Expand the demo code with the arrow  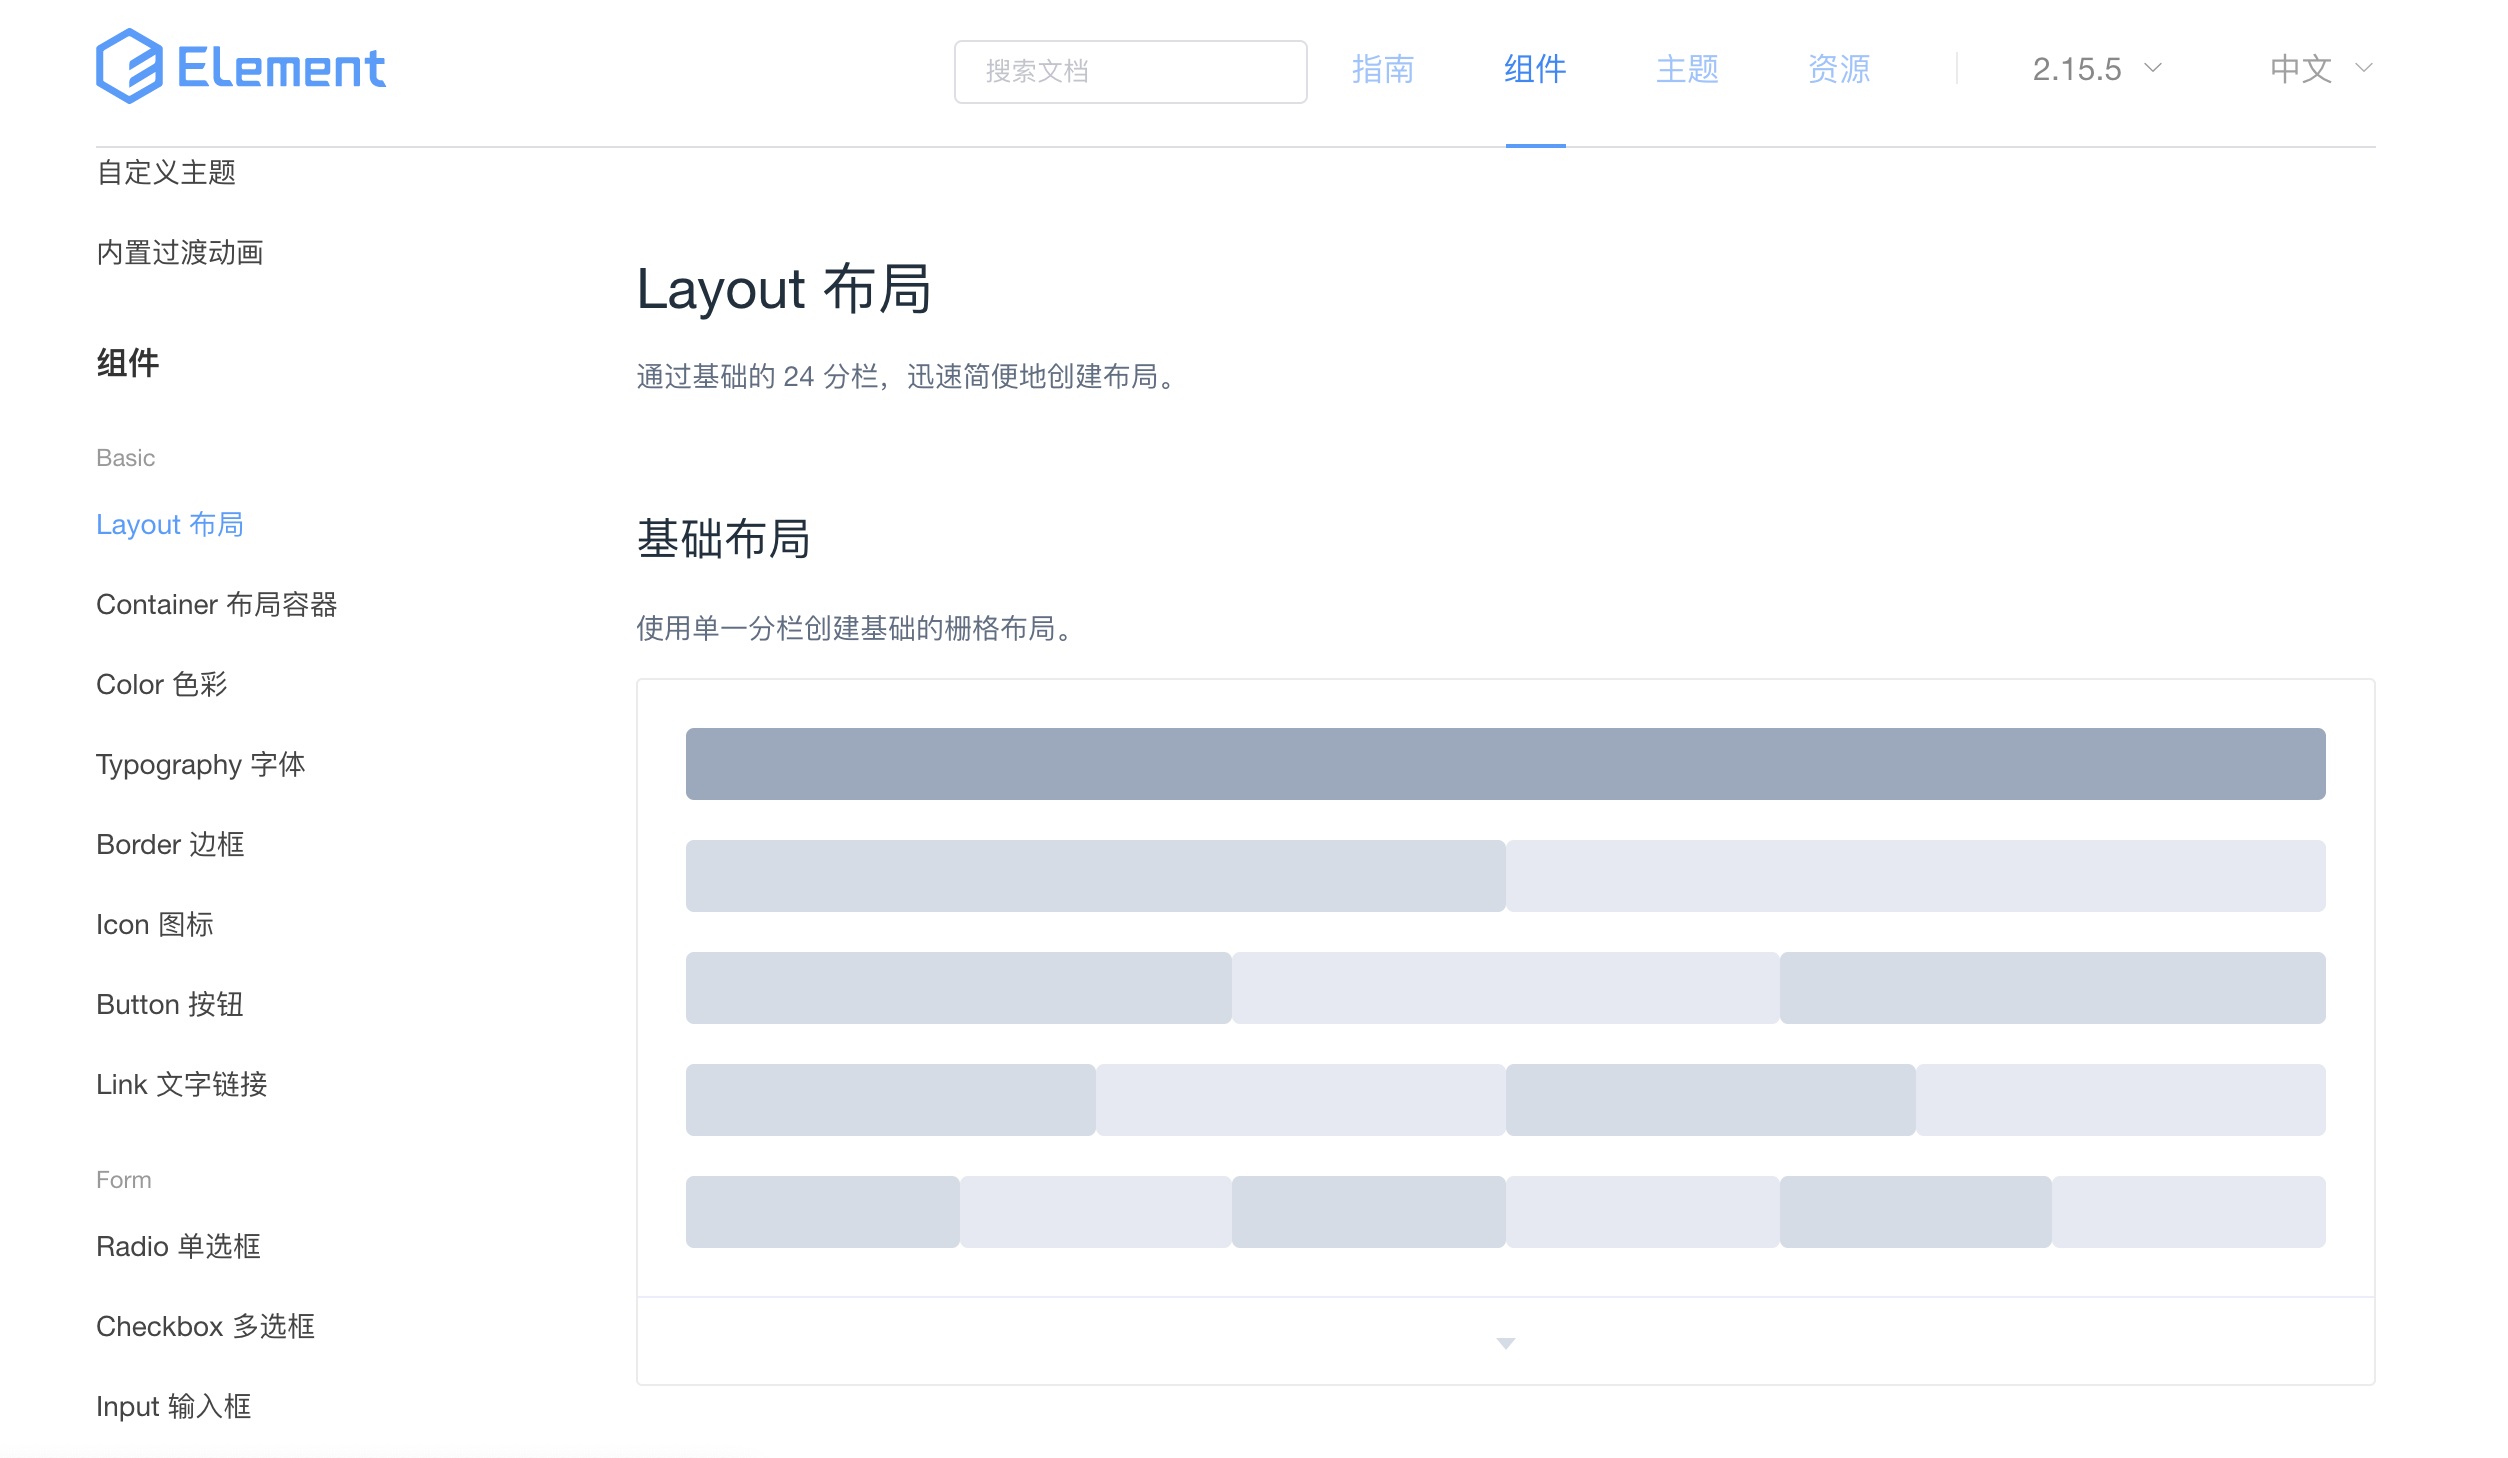click(x=1505, y=1342)
